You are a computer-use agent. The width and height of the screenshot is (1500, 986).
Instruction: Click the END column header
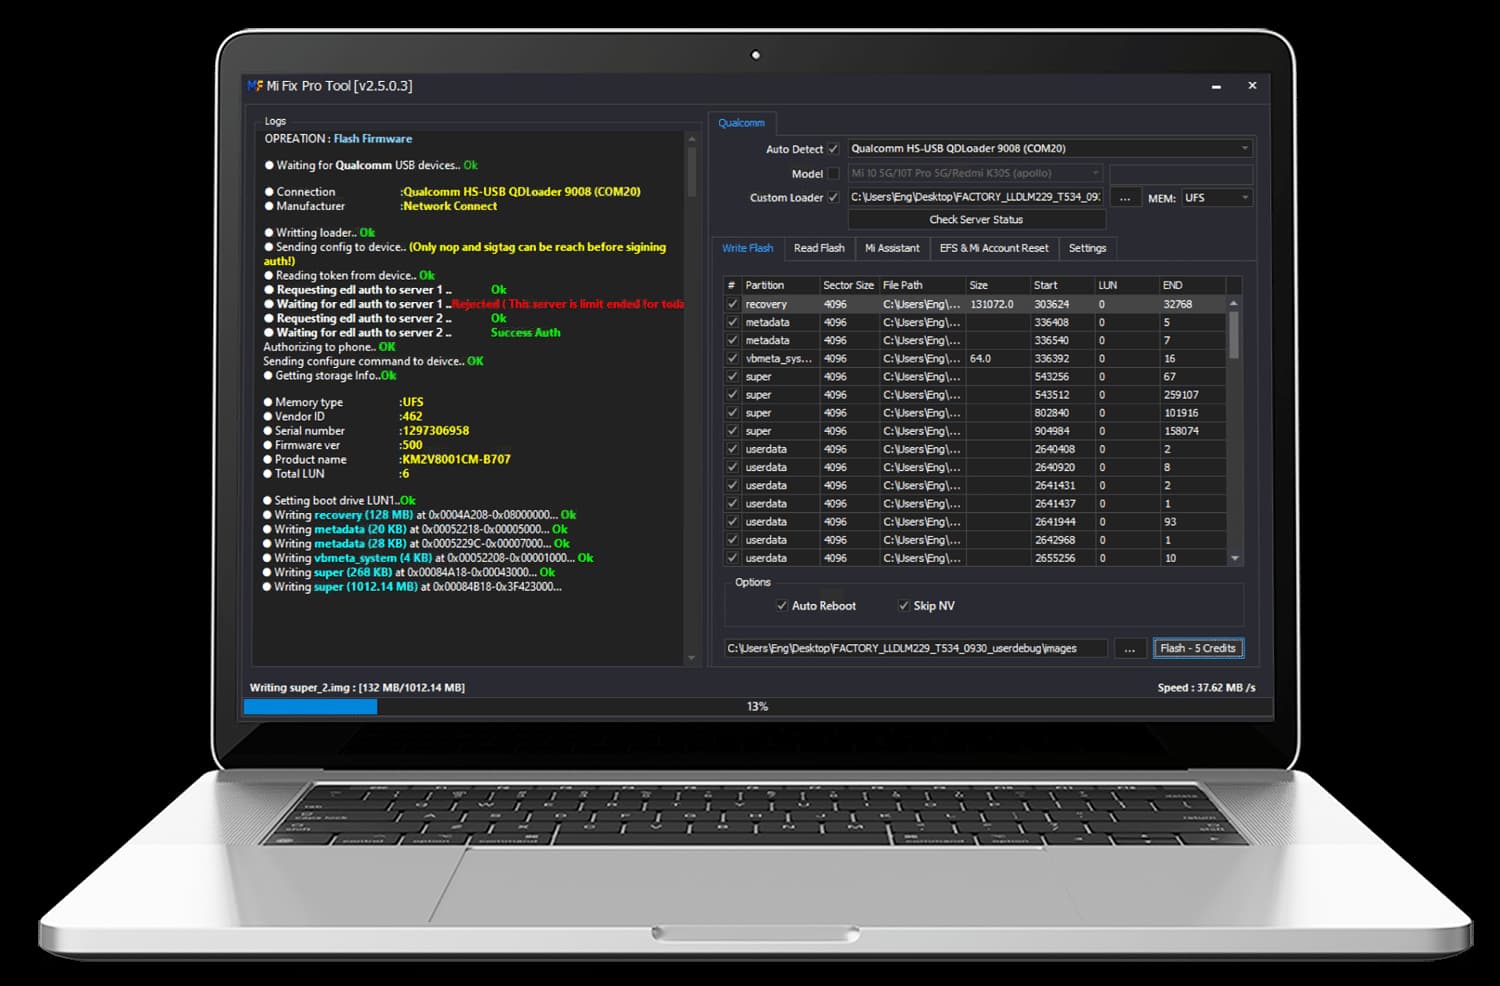(1193, 285)
